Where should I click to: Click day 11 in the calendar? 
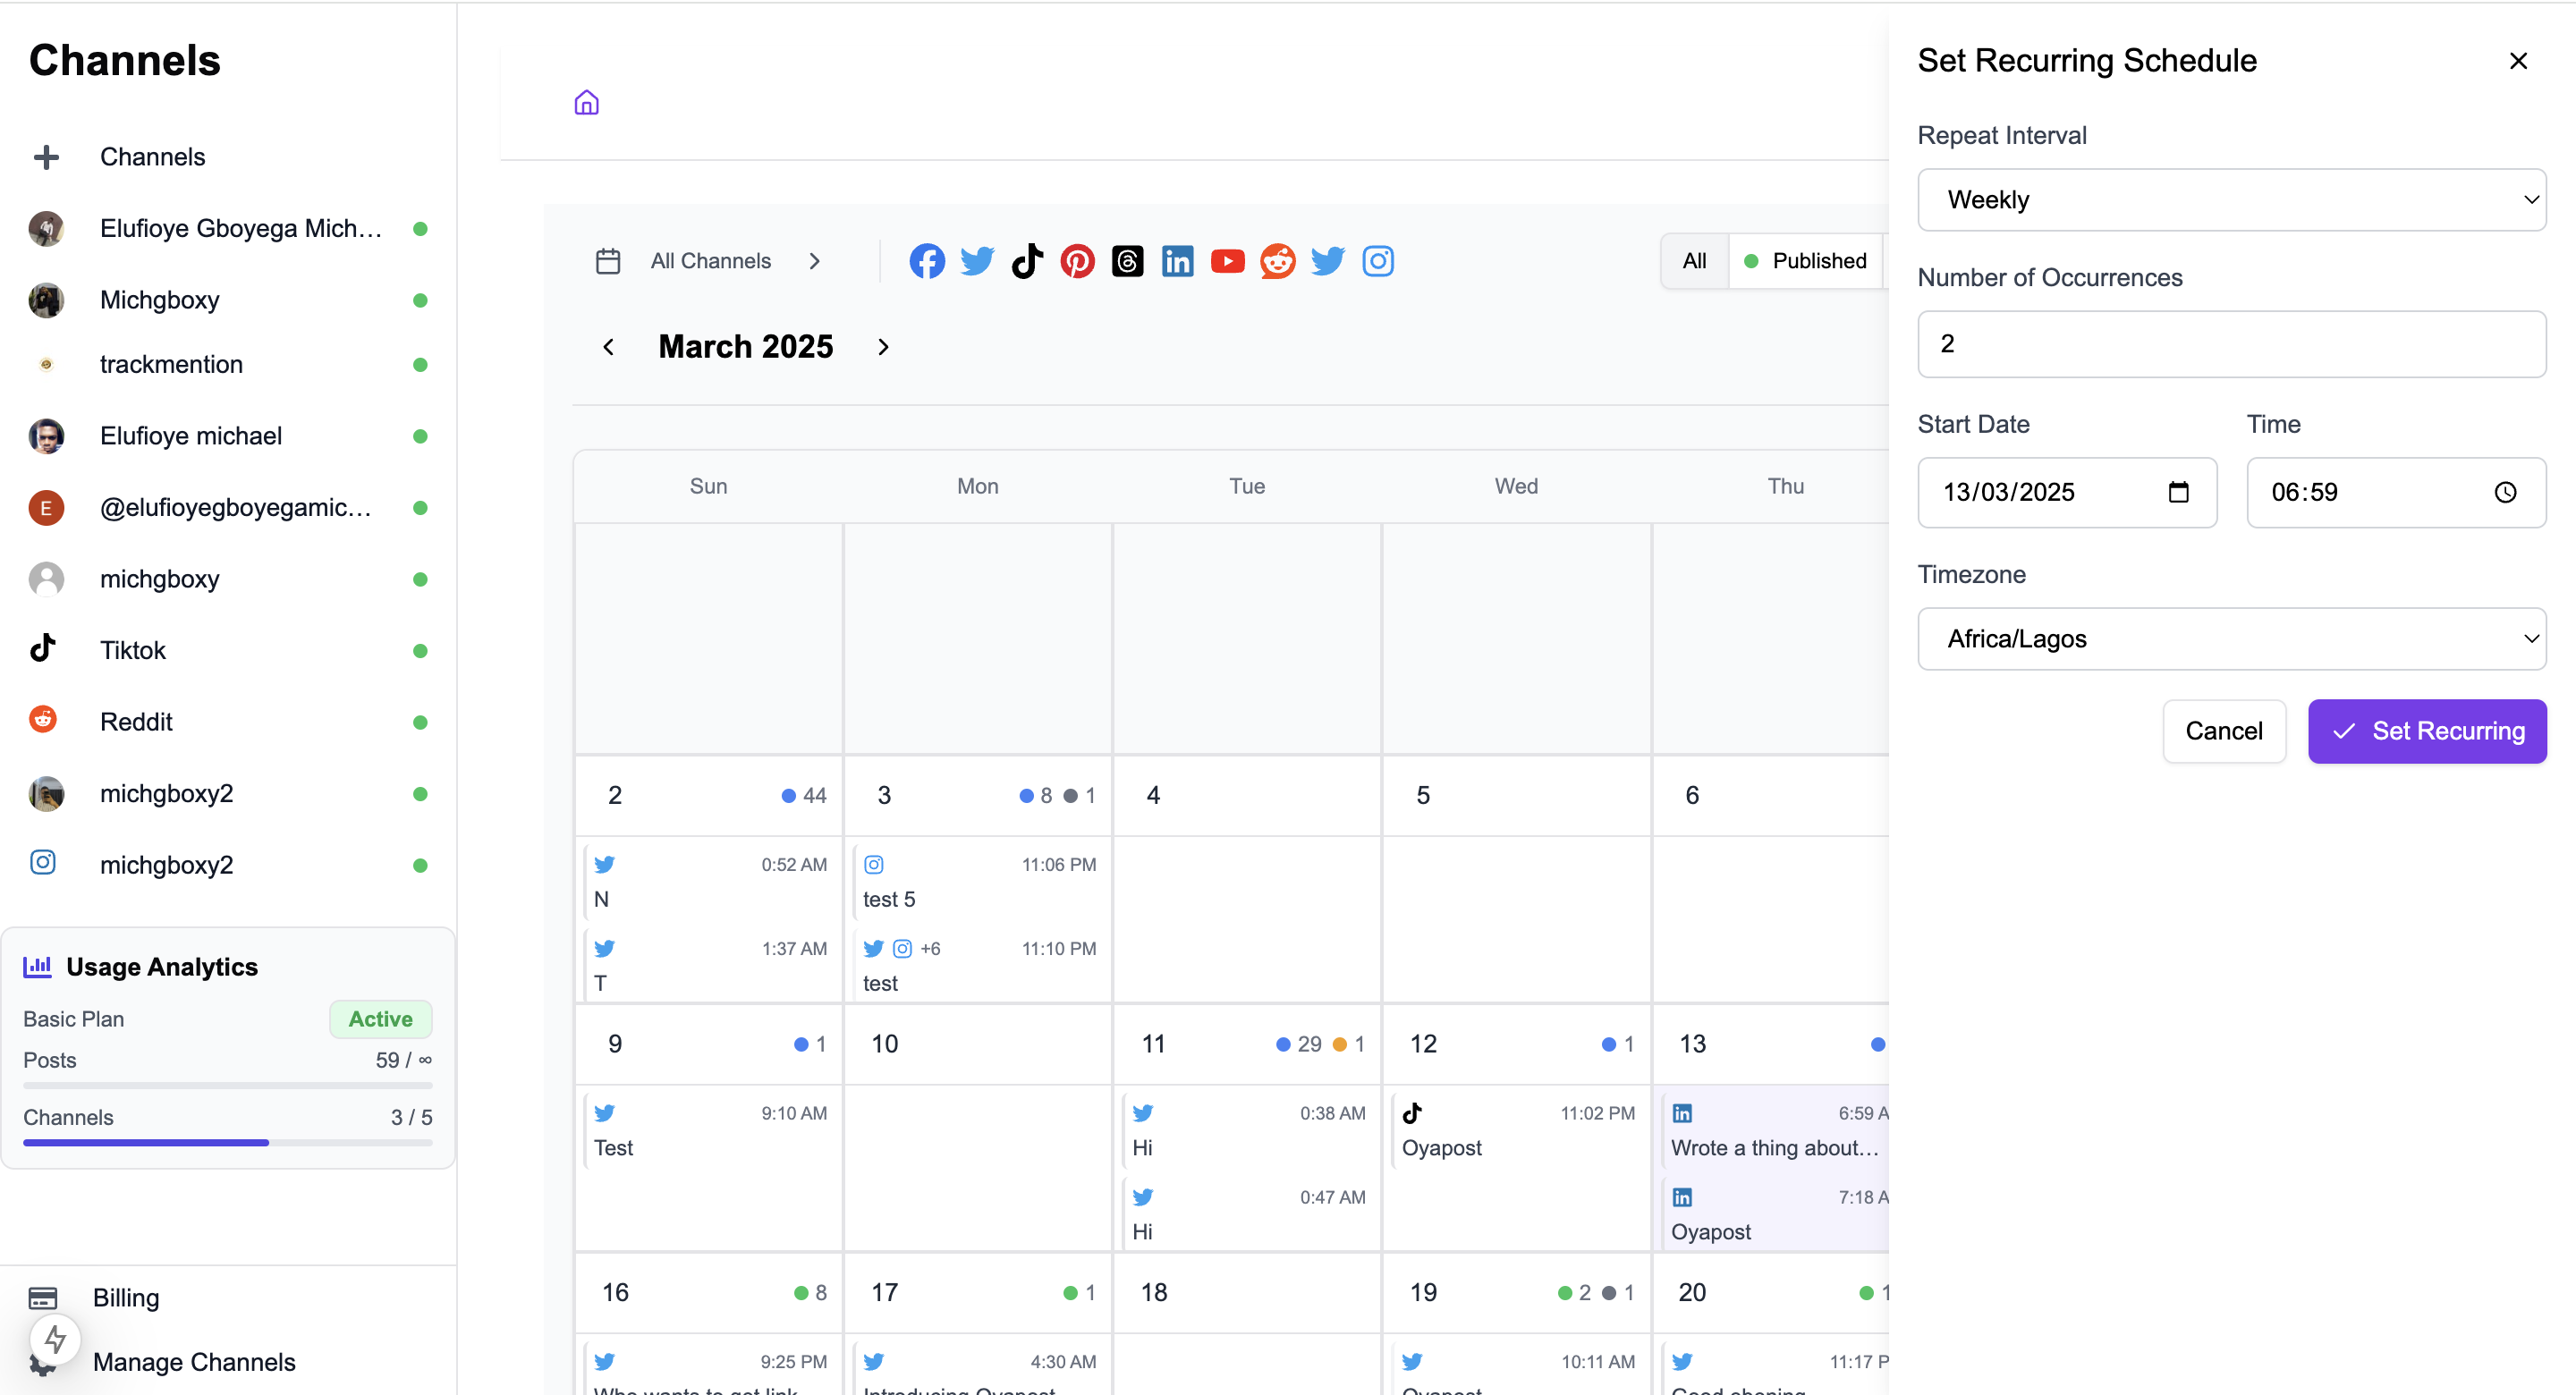point(1153,1044)
